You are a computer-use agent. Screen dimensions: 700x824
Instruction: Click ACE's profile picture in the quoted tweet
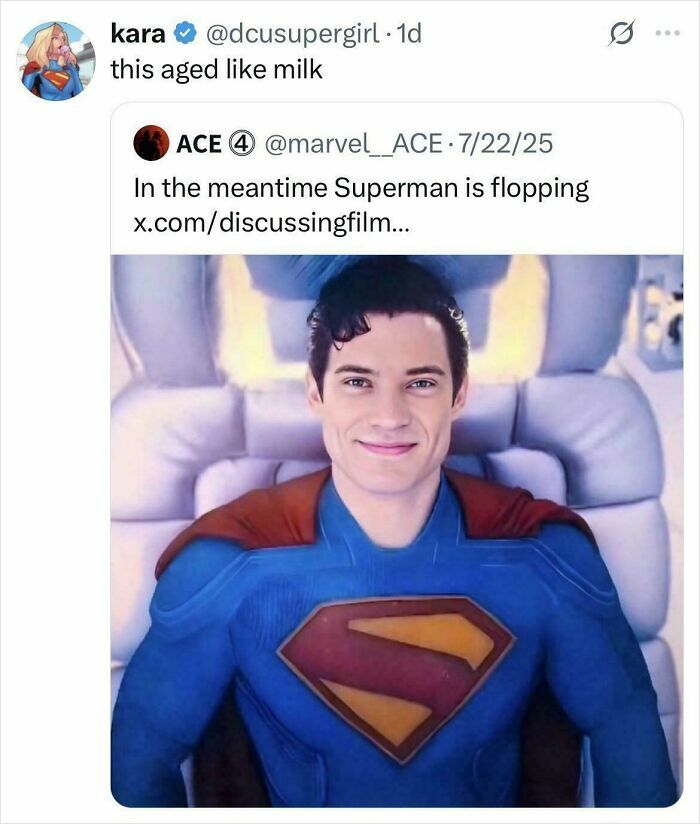pyautogui.click(x=152, y=144)
